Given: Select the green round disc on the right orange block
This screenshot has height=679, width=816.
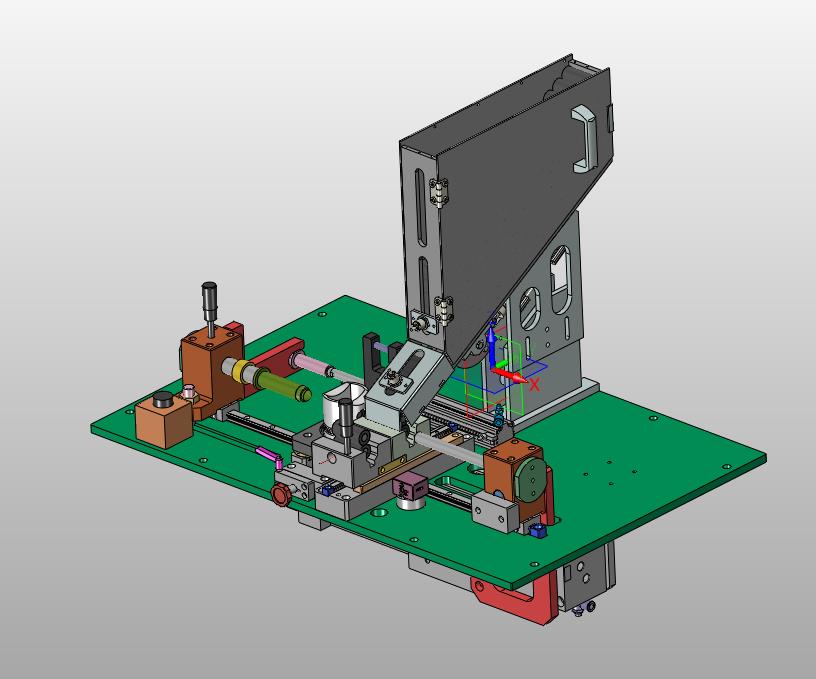Looking at the screenshot, I should (530, 478).
